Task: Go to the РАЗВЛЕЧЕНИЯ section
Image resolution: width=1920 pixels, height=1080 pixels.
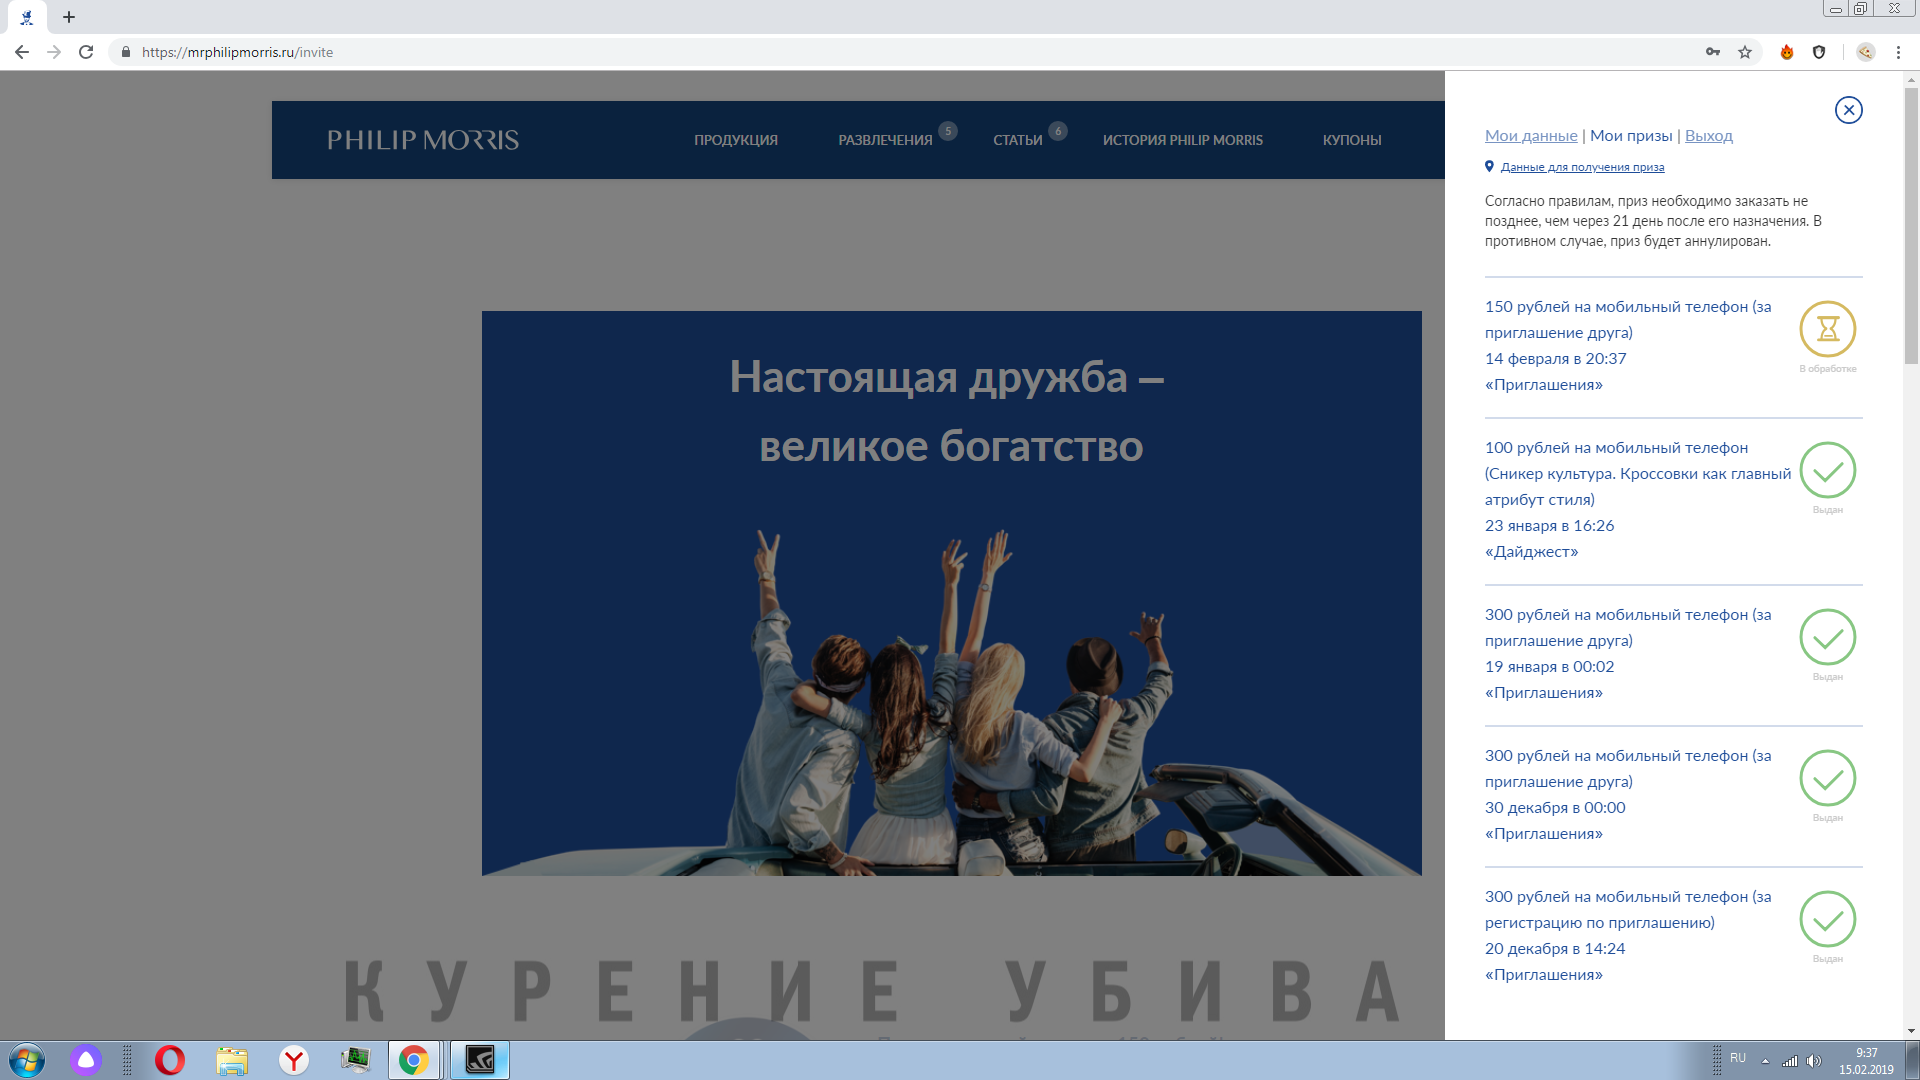Action: [885, 140]
